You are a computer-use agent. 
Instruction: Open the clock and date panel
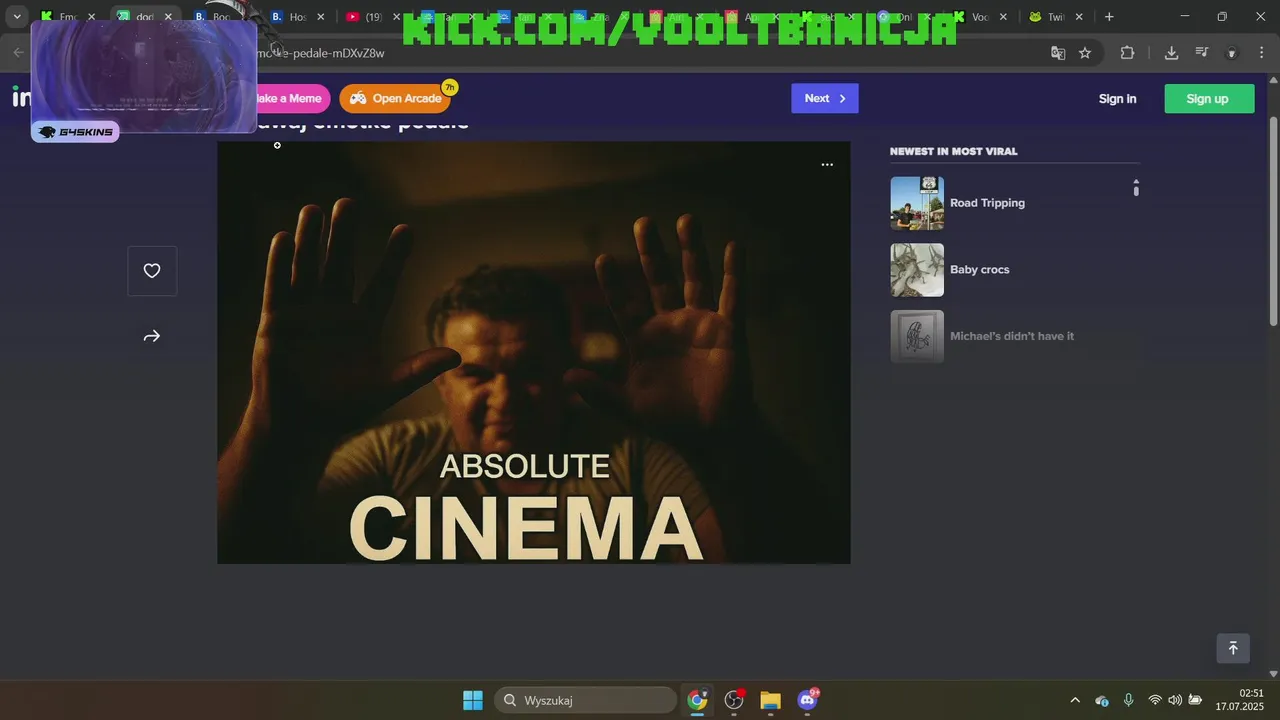coord(1240,700)
